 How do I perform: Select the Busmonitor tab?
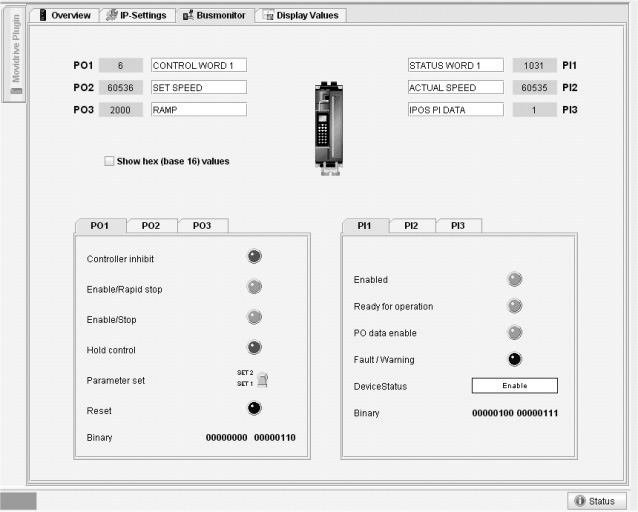click(215, 15)
